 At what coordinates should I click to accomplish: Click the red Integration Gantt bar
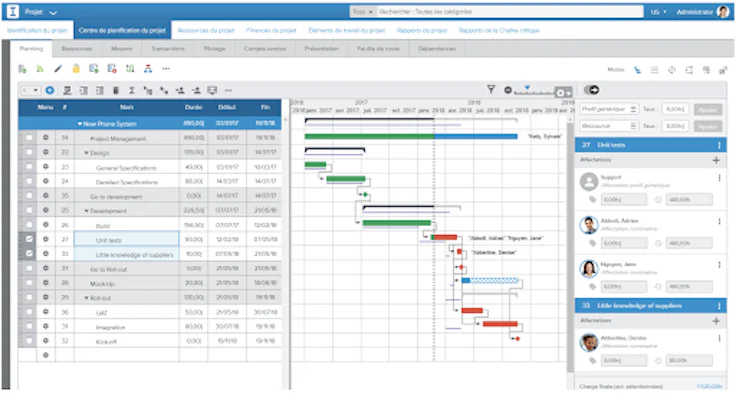(500, 324)
